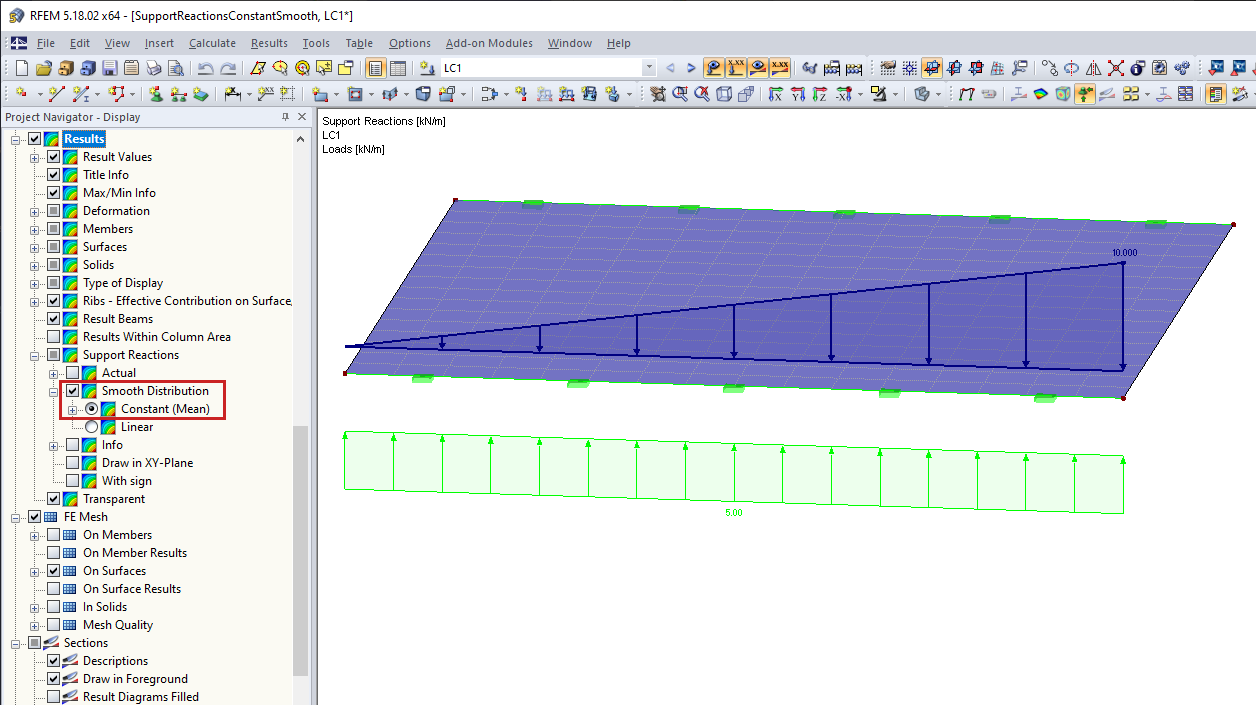This screenshot has height=705, width=1256.
Task: Activate the Print icon
Action: (x=153, y=68)
